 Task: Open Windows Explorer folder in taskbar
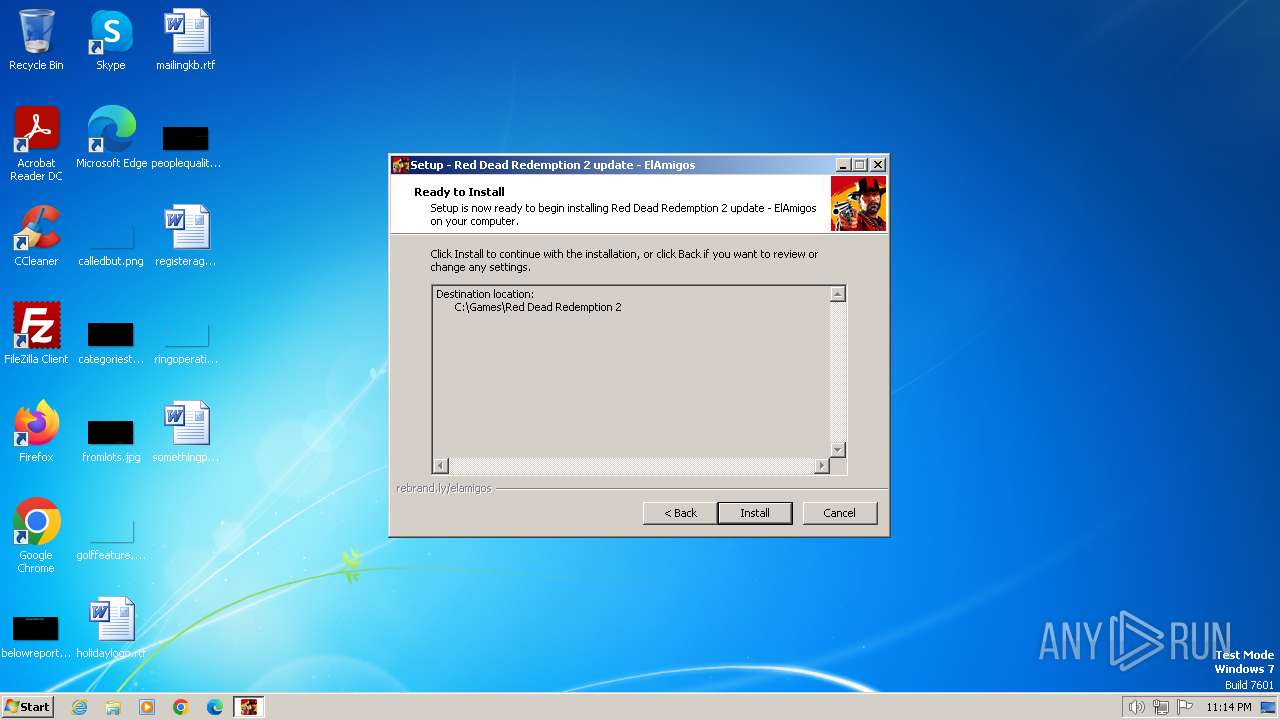113,707
